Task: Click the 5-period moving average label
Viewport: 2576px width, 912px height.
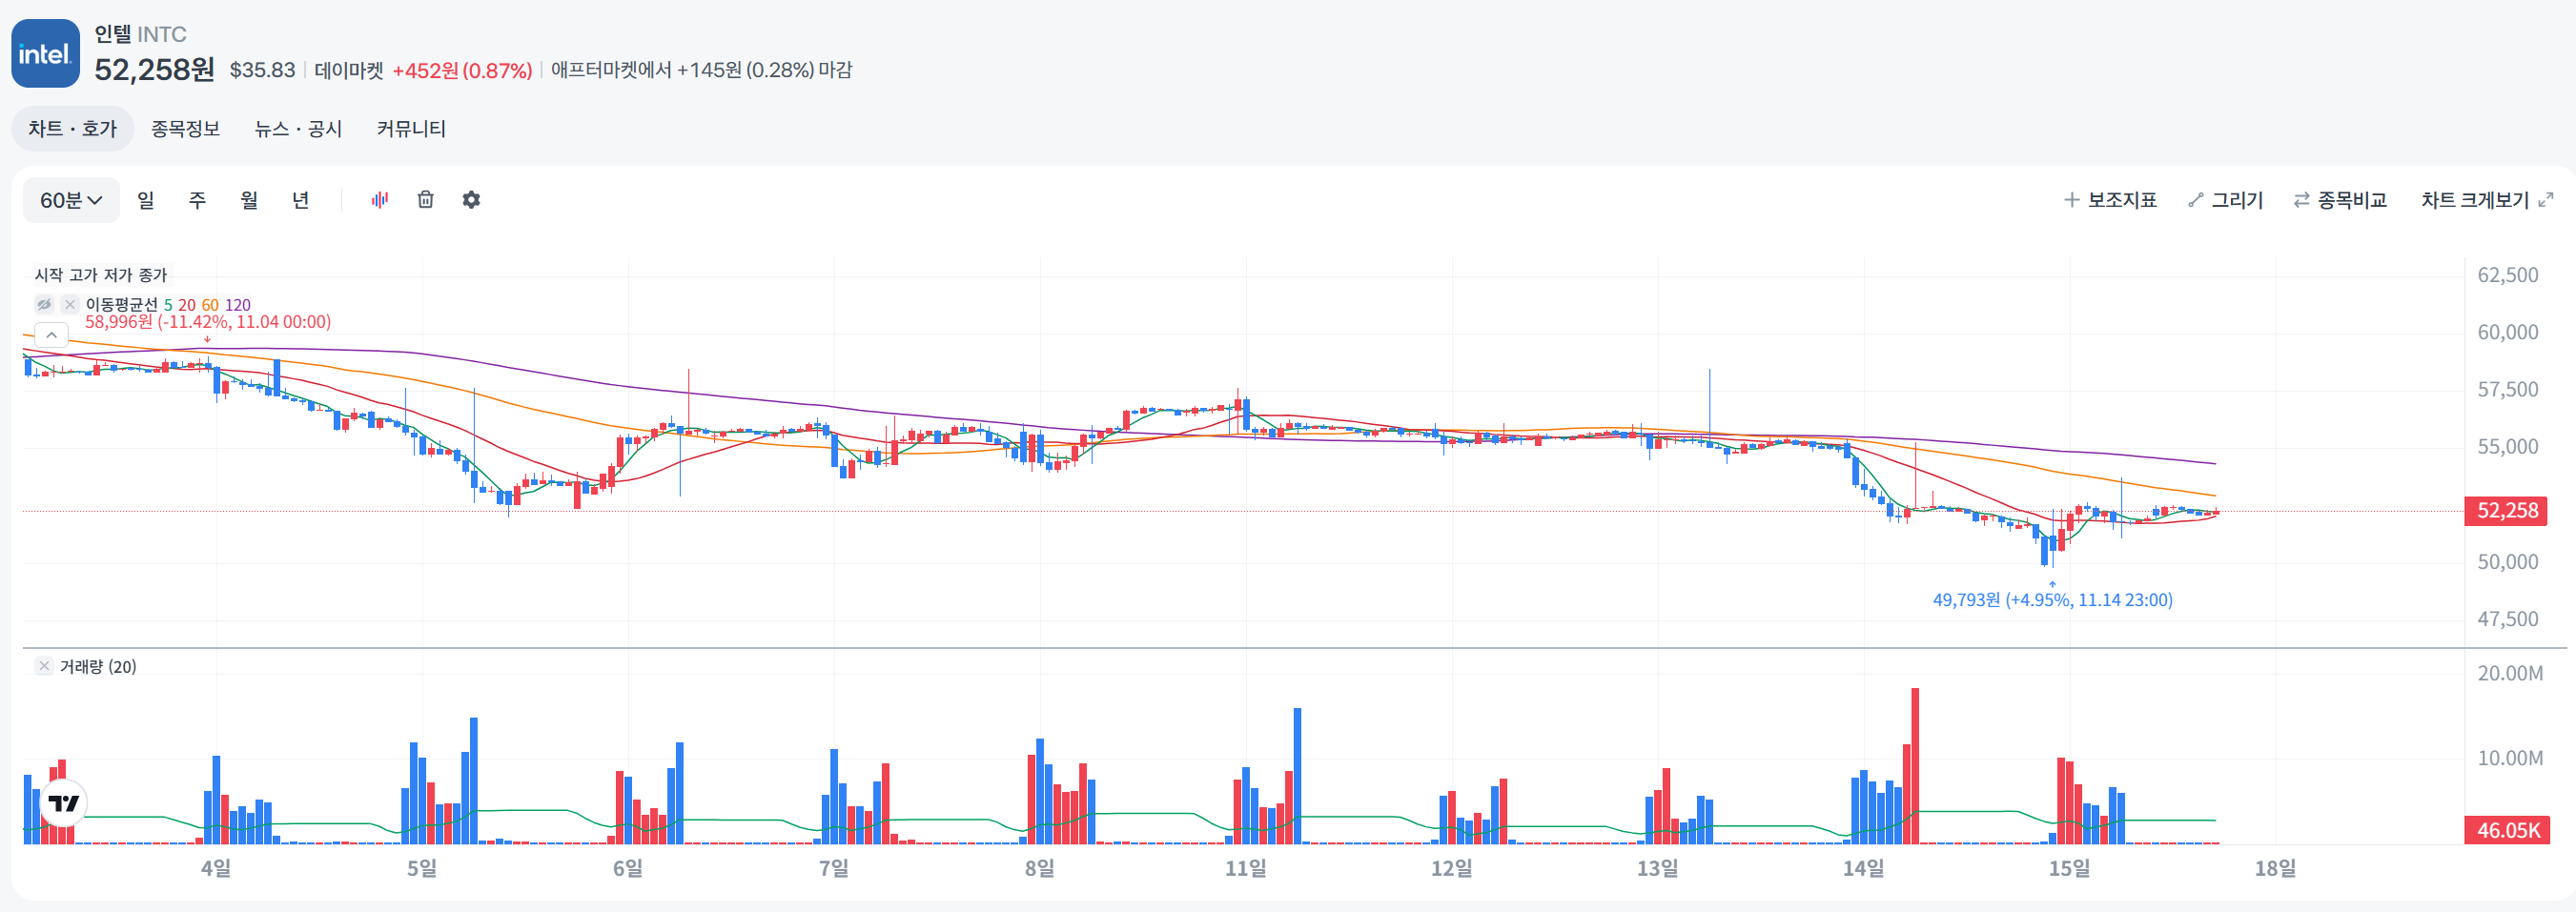Action: [x=168, y=305]
